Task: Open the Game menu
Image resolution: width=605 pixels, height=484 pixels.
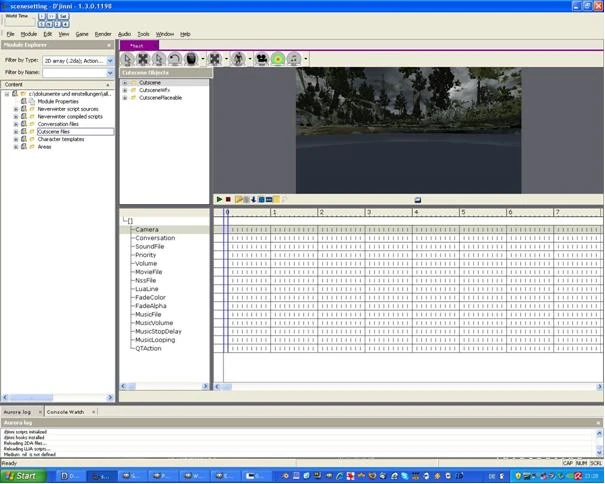Action: tap(82, 34)
